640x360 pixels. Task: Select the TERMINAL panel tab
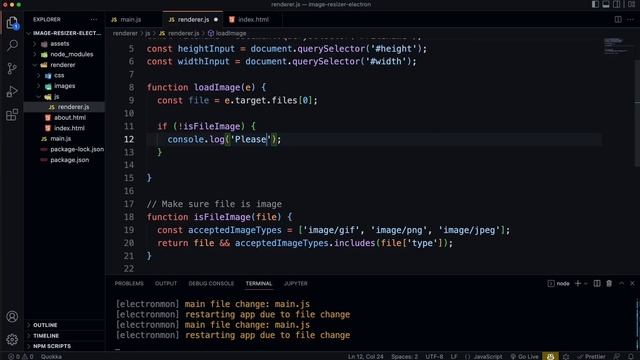(259, 283)
